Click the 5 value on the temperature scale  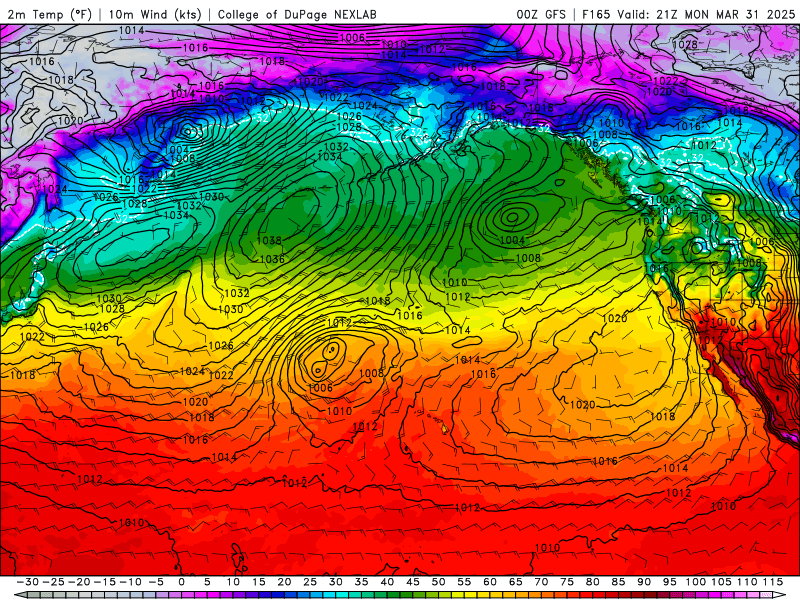(x=207, y=582)
